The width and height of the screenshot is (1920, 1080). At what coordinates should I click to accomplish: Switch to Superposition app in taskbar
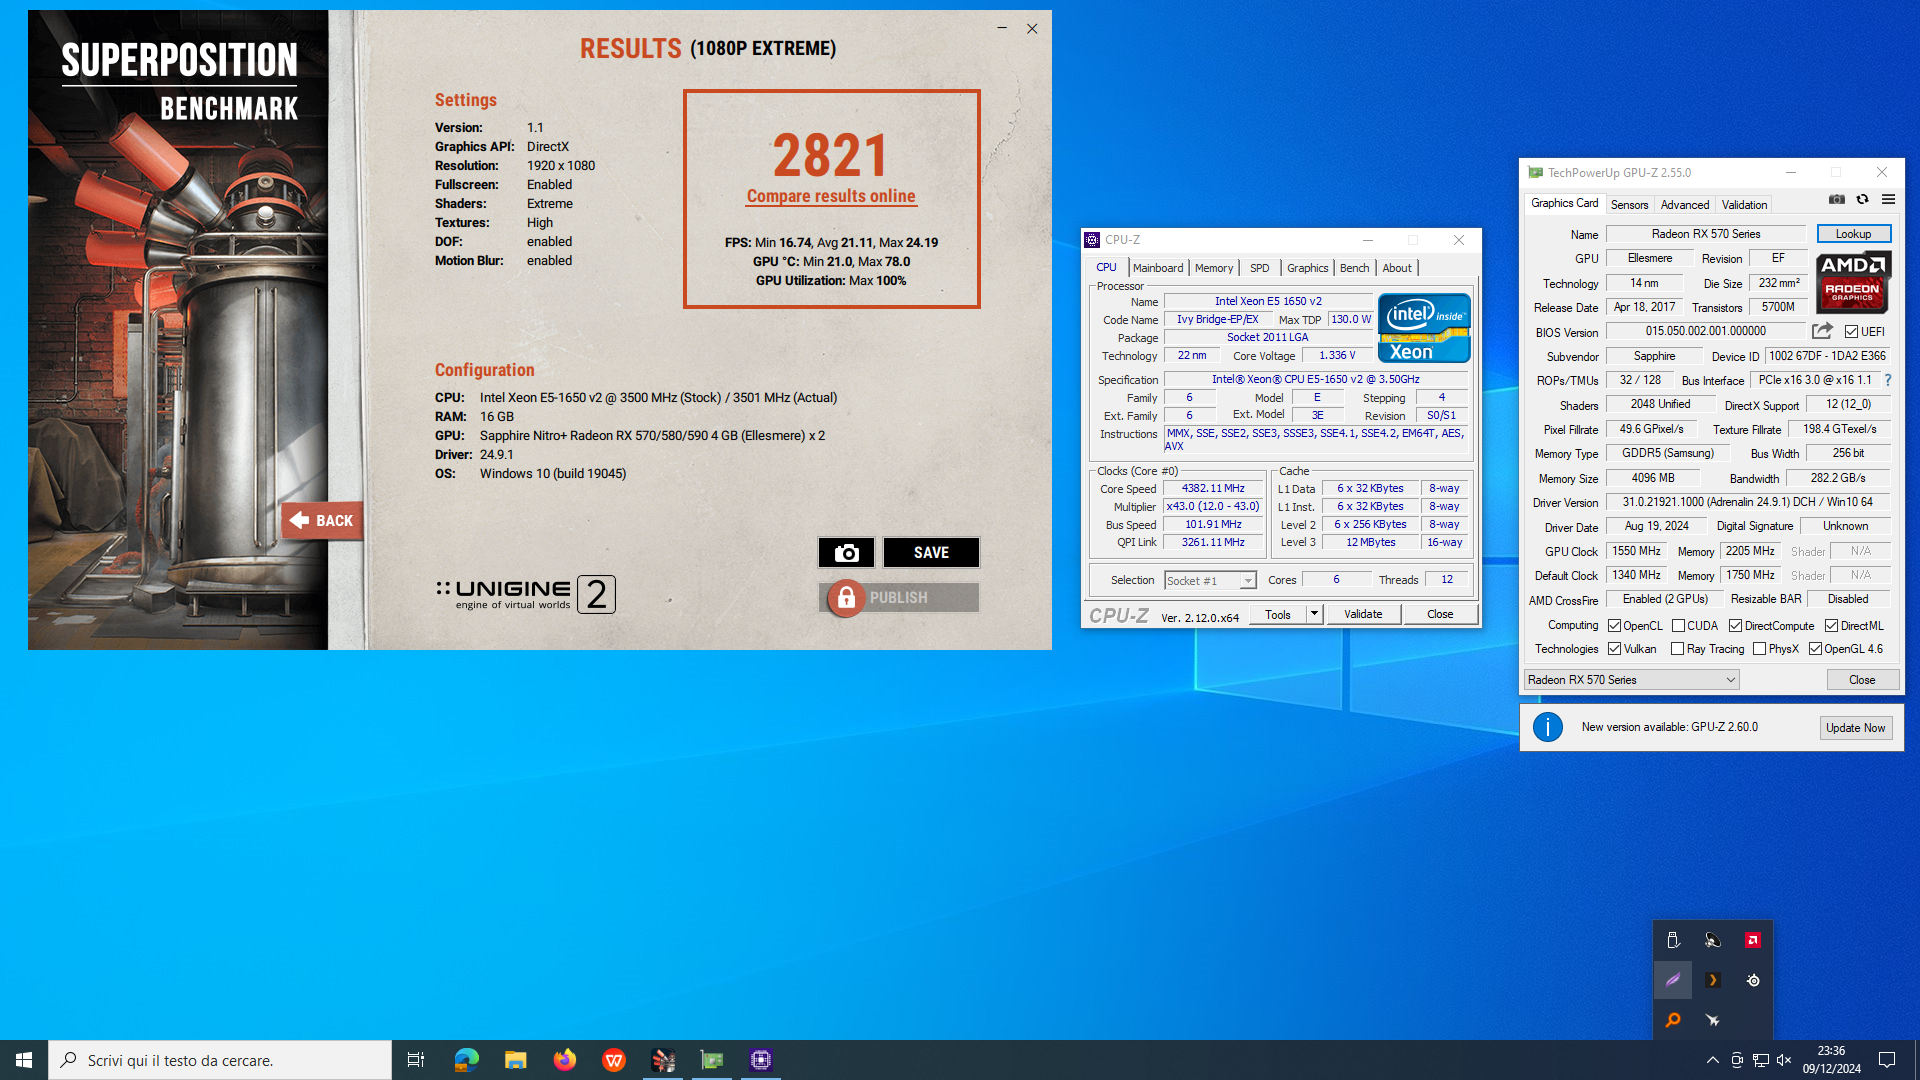[x=662, y=1060]
